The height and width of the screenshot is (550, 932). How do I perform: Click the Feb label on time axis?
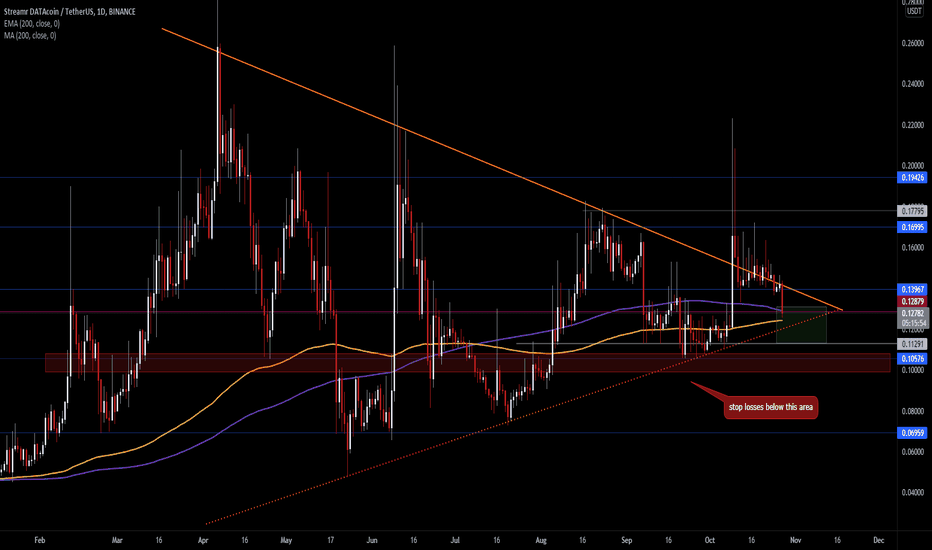(40, 540)
